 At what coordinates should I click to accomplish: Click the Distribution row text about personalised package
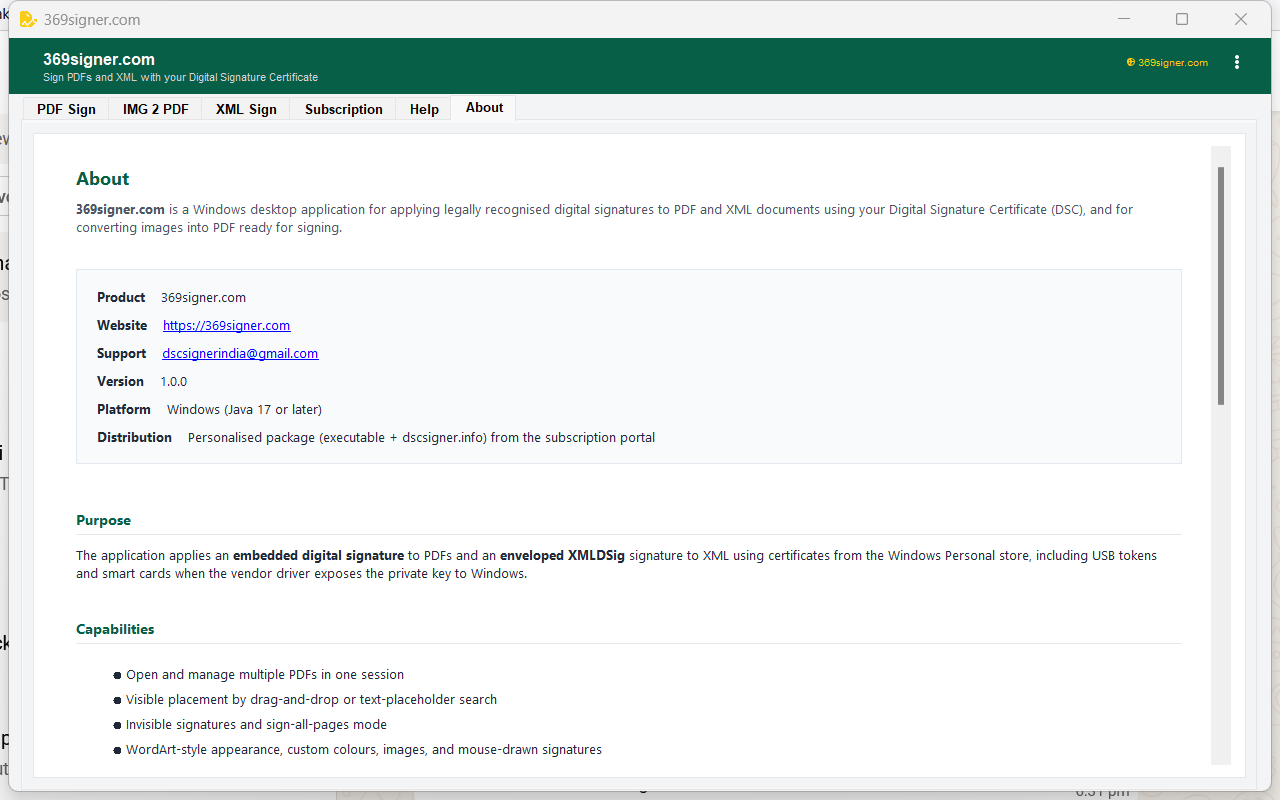point(421,437)
